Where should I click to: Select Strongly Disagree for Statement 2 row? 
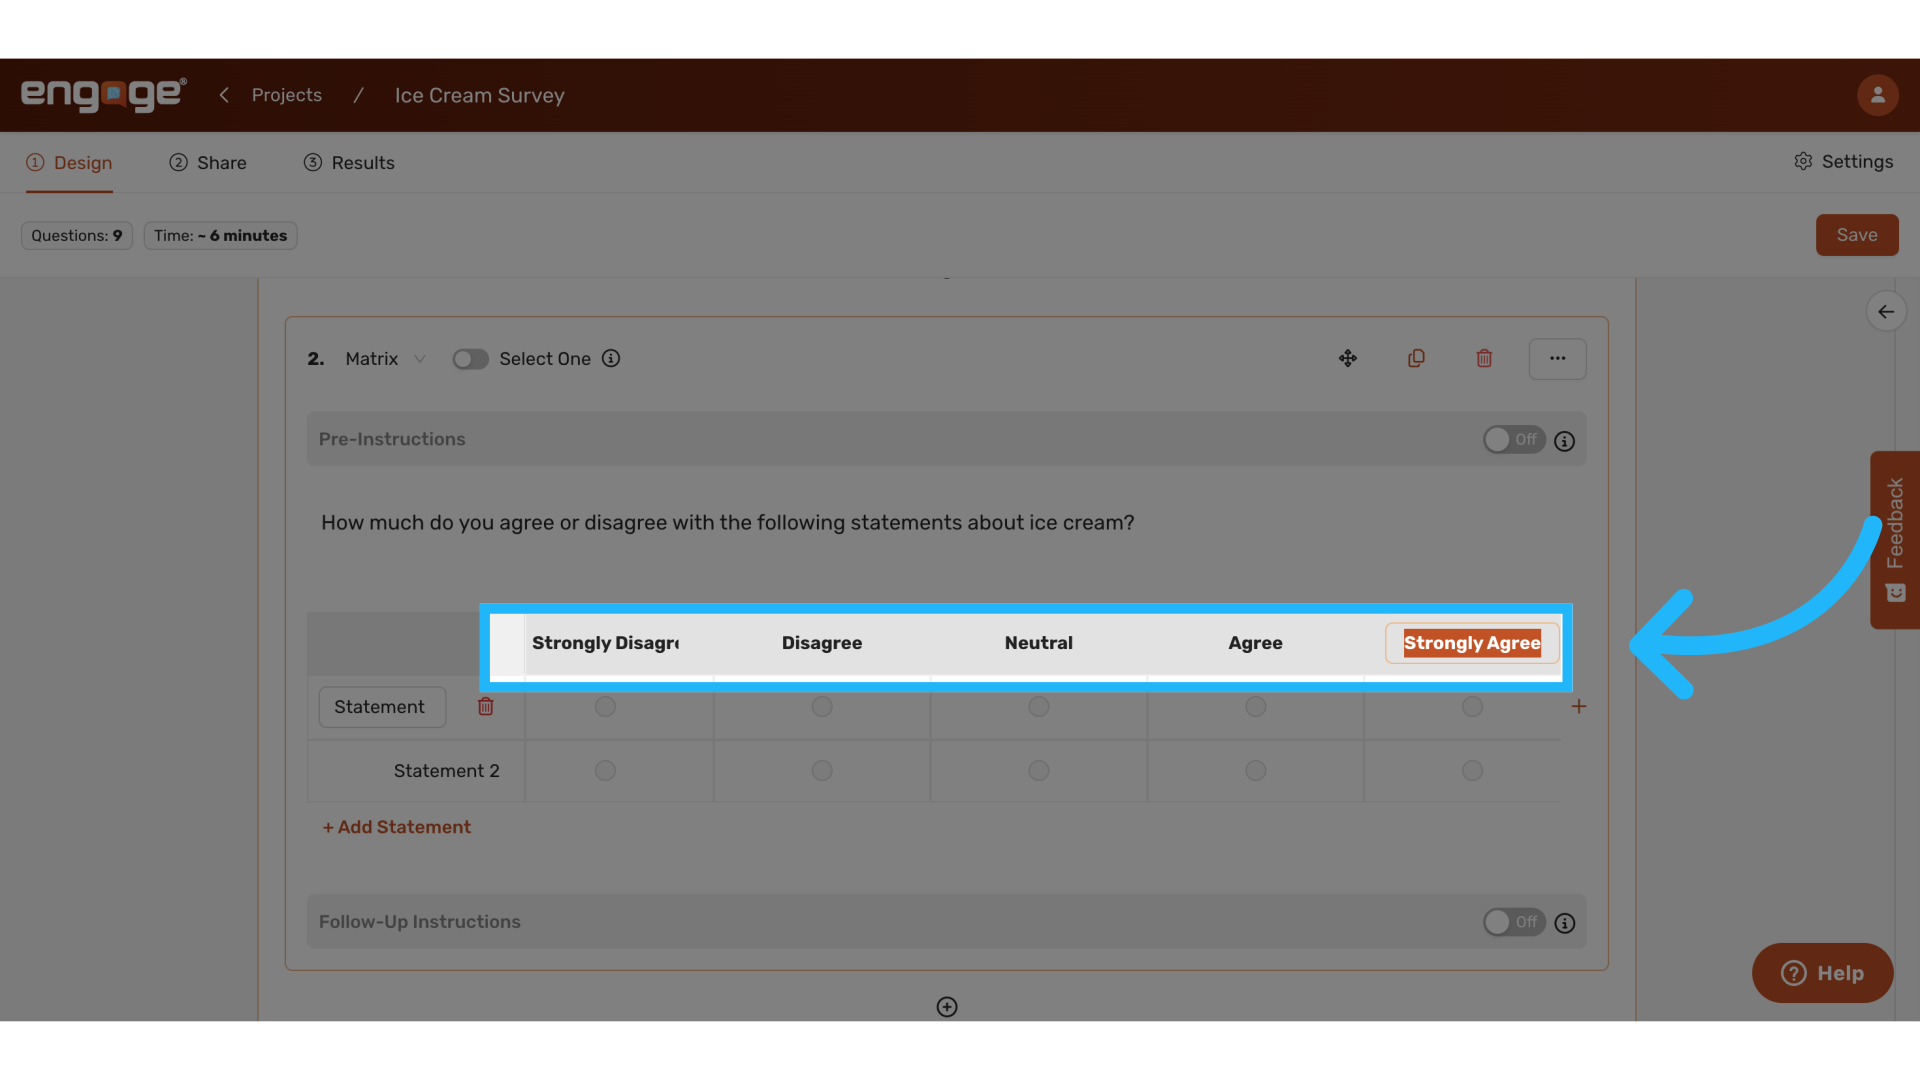[605, 771]
